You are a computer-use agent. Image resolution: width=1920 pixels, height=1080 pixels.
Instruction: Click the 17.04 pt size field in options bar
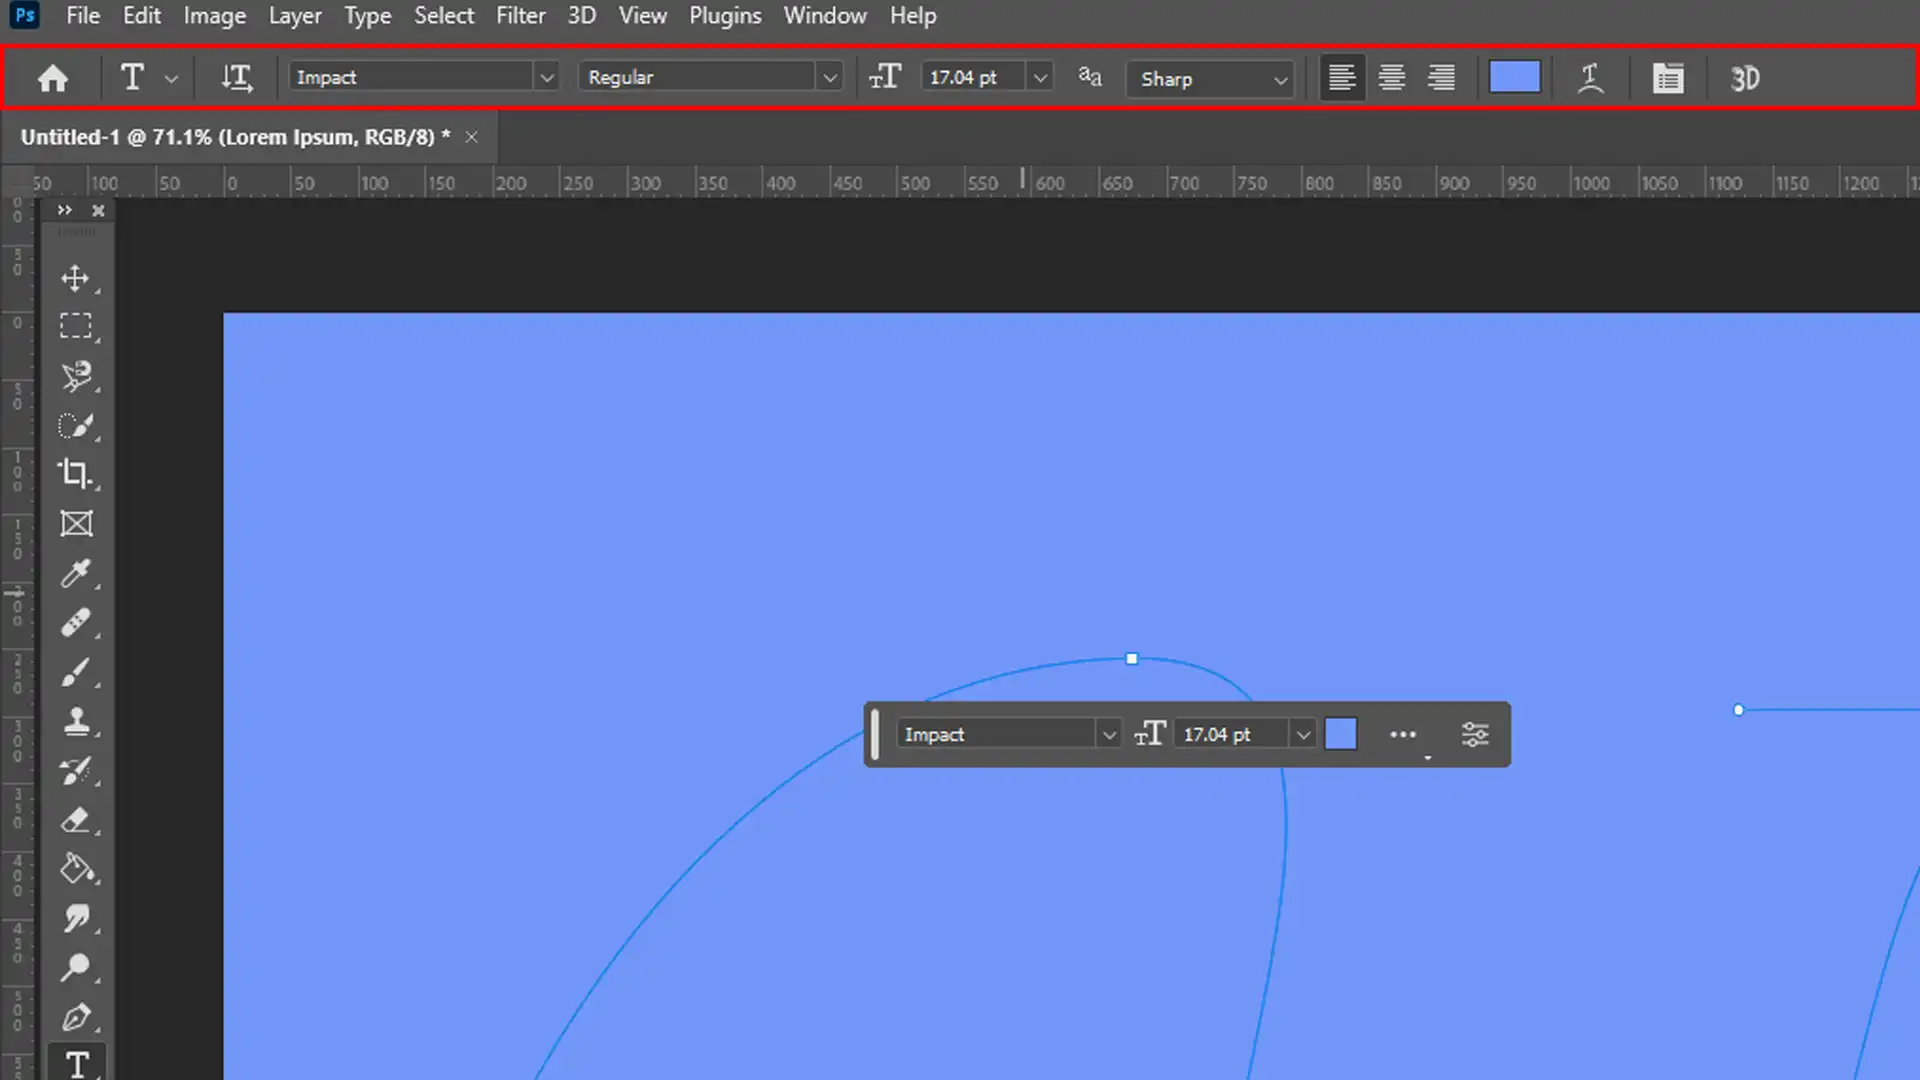coord(974,77)
